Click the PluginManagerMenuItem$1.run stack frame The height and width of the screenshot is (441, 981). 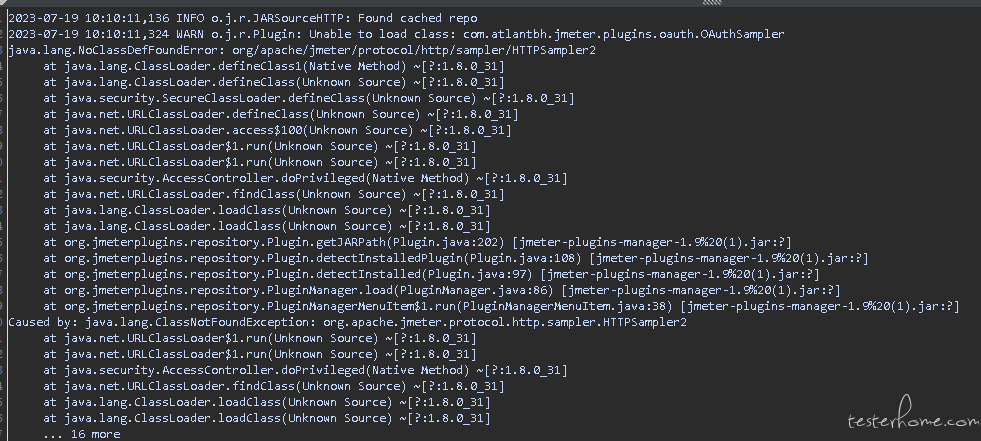(501, 307)
